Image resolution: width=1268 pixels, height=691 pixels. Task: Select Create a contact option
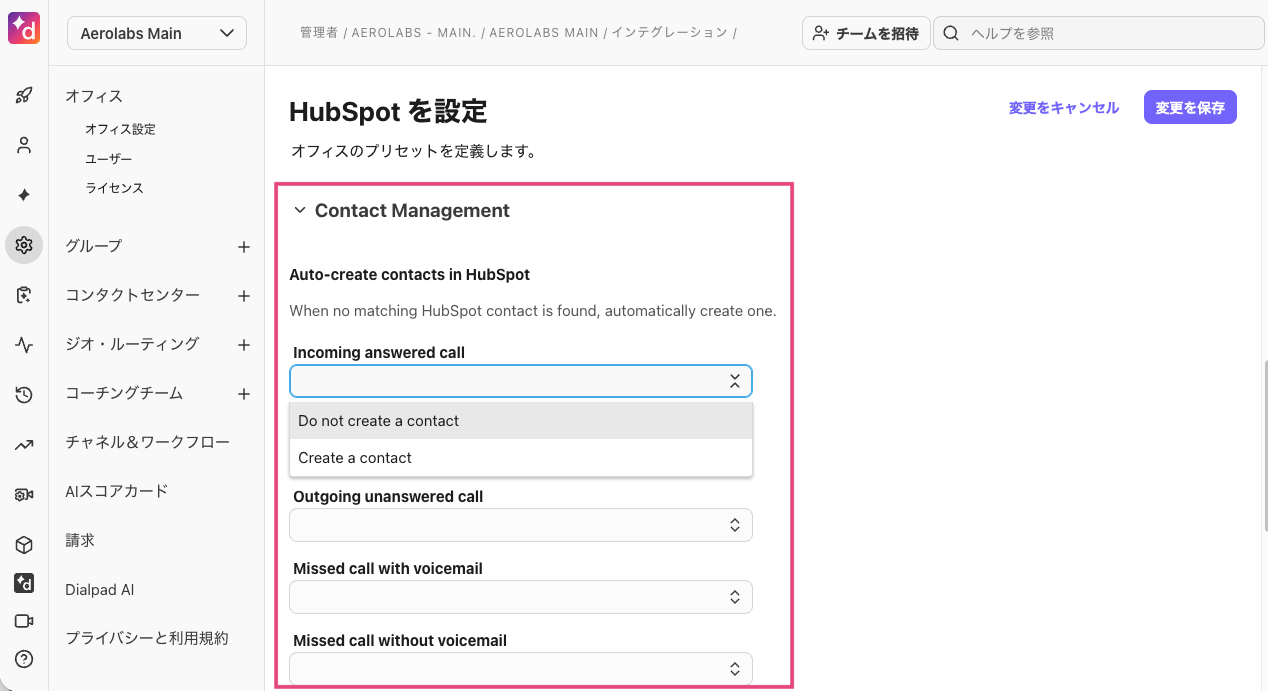(x=520, y=458)
